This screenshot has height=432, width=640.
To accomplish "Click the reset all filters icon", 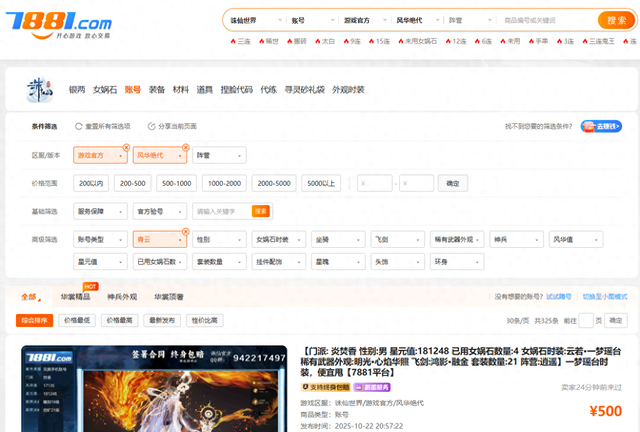I will pos(79,127).
